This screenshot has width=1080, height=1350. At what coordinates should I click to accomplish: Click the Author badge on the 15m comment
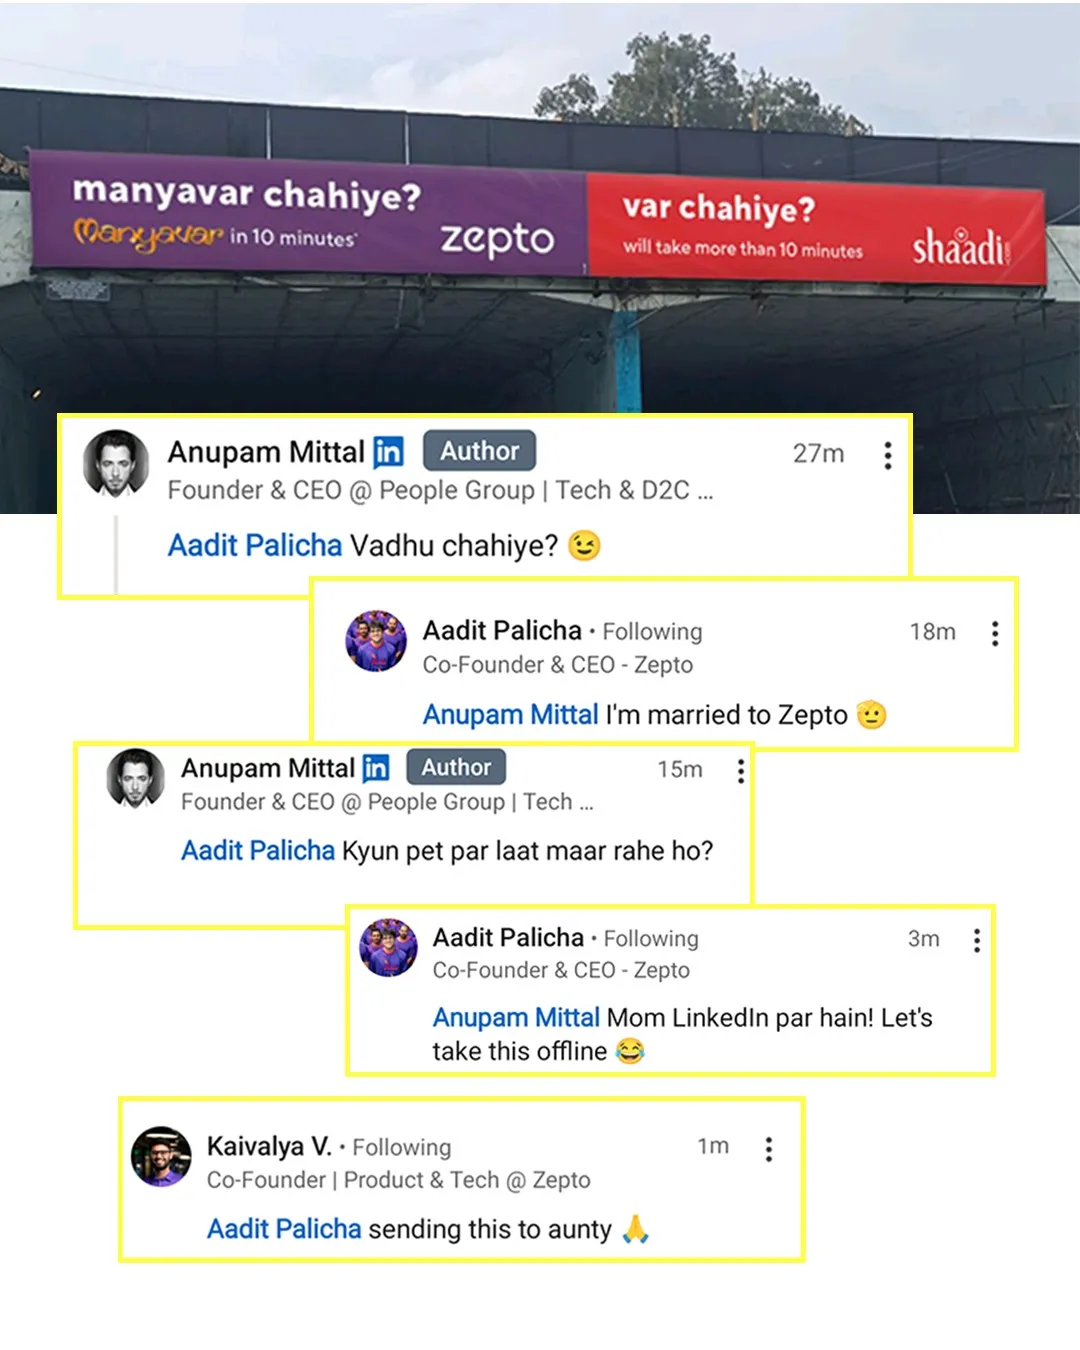click(456, 767)
